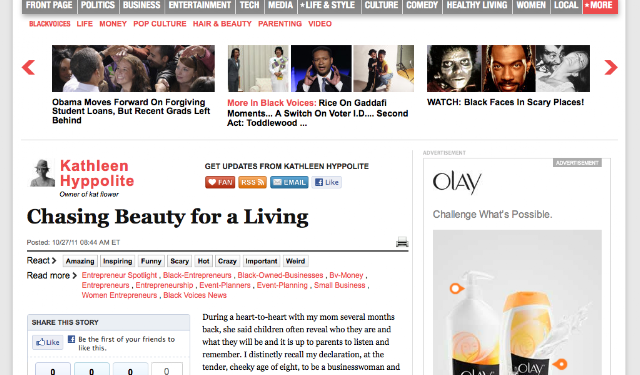Screen dimensions: 640x375
Task: Open the Women Entrepreneurs tag
Action: click(119, 295)
